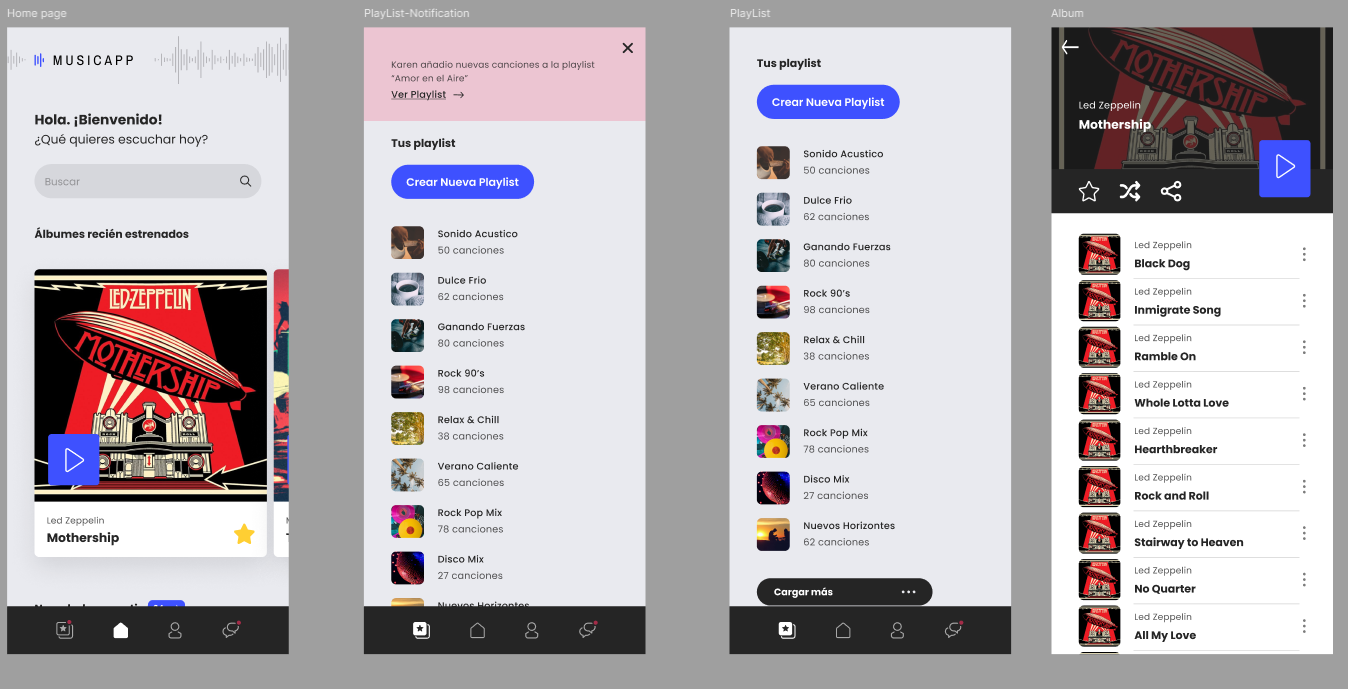This screenshot has width=1348, height=689.
Task: Click Sonido Acustico thumbnail in PlayList screen
Action: 774,162
